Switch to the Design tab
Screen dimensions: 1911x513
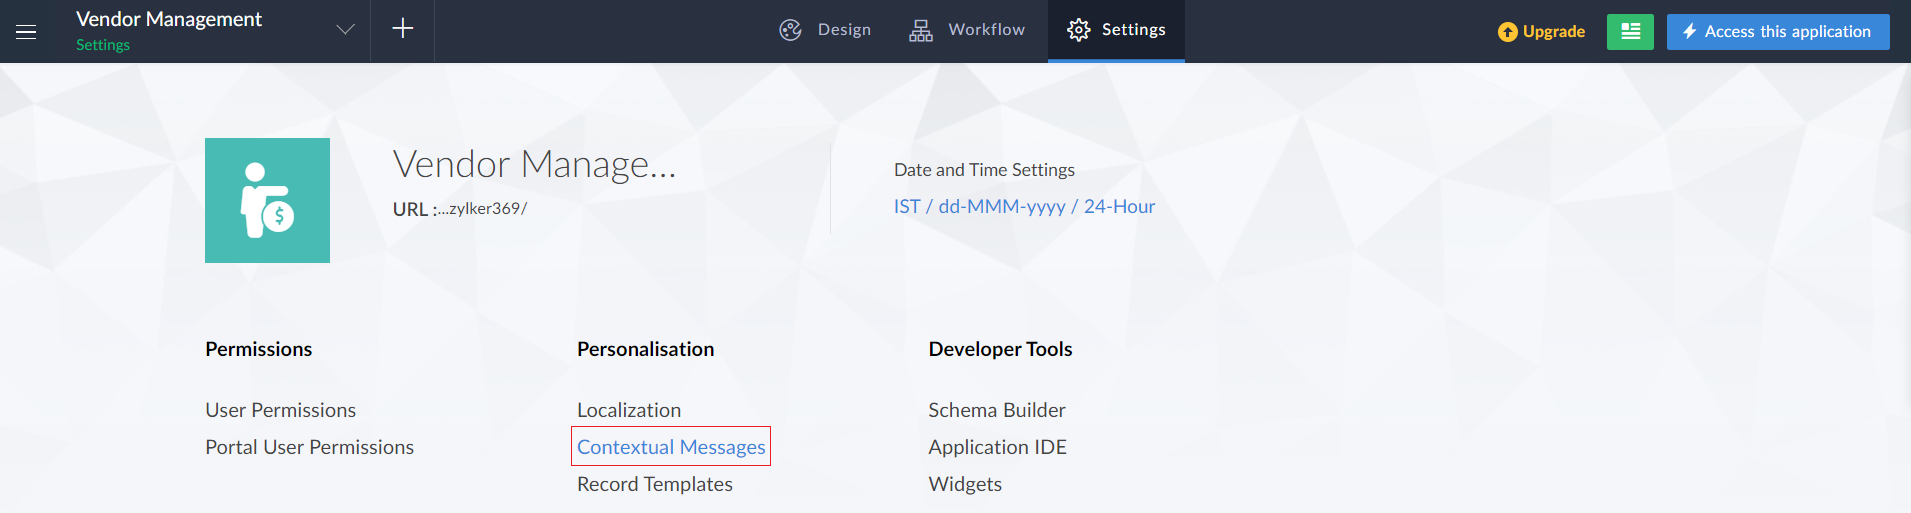[x=825, y=30]
